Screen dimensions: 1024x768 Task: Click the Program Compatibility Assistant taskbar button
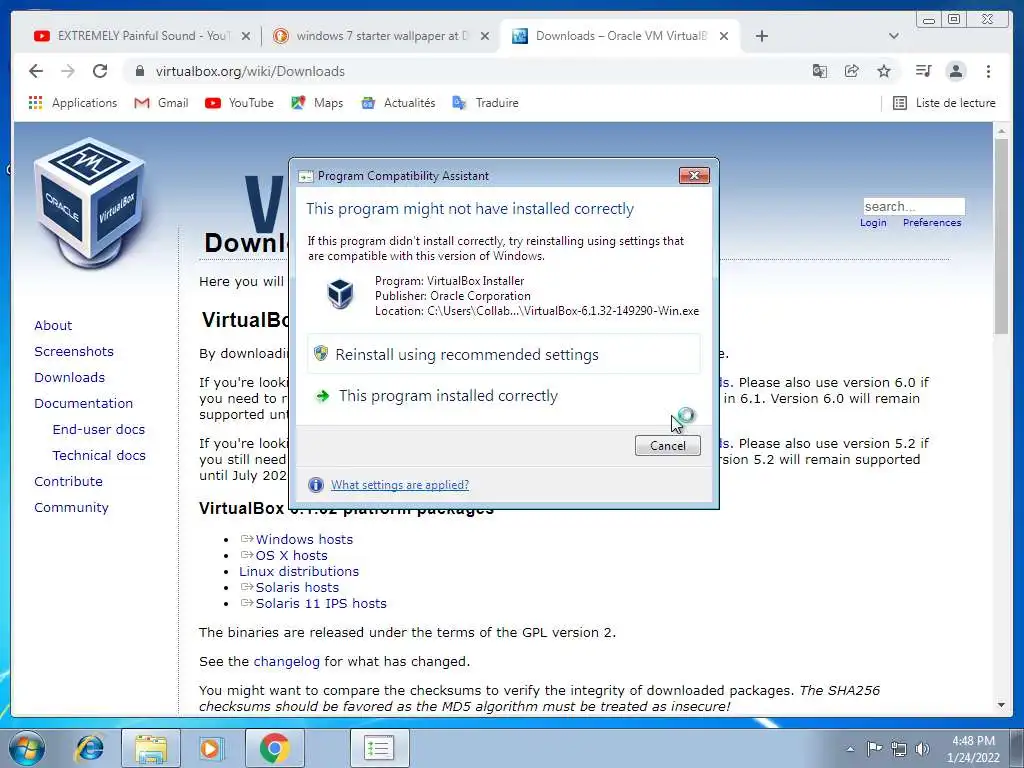pos(379,748)
